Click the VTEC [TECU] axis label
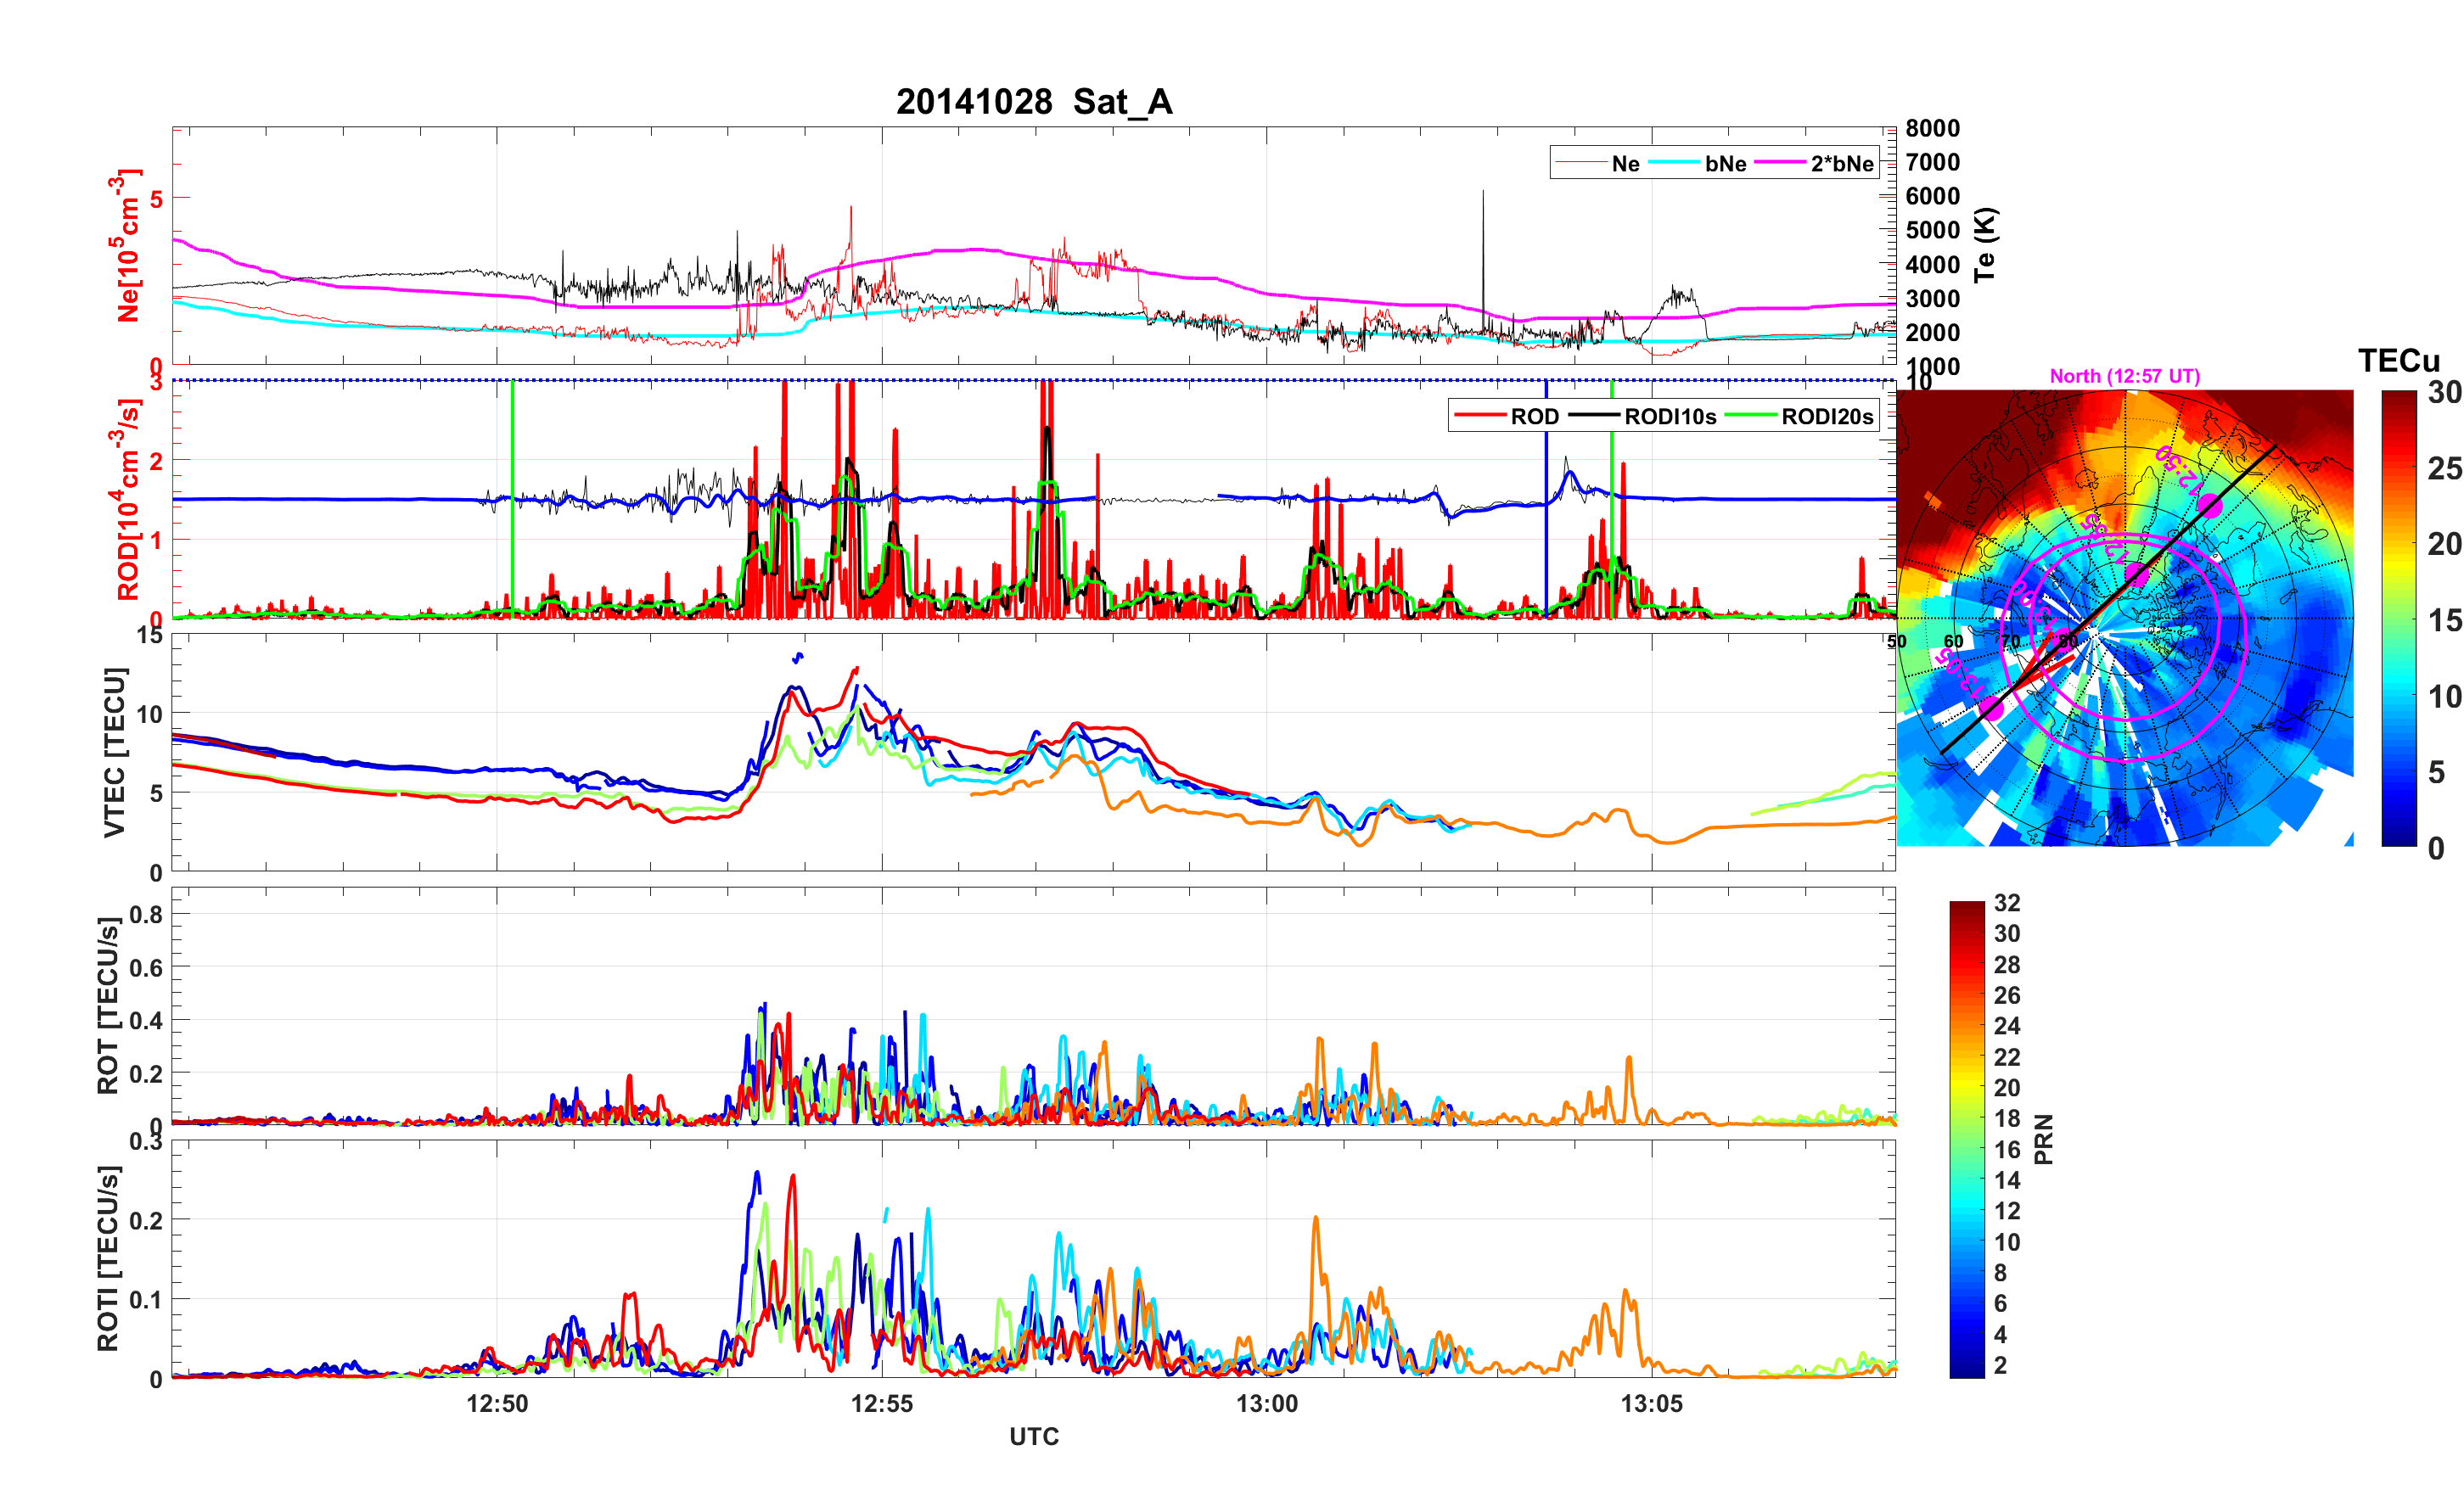 (115, 752)
